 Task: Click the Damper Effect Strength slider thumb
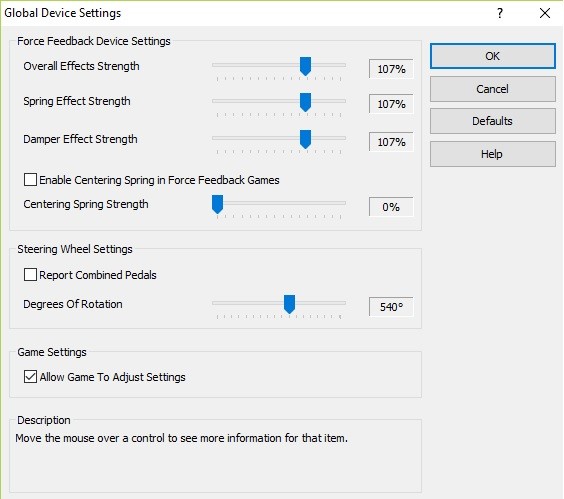coord(305,139)
